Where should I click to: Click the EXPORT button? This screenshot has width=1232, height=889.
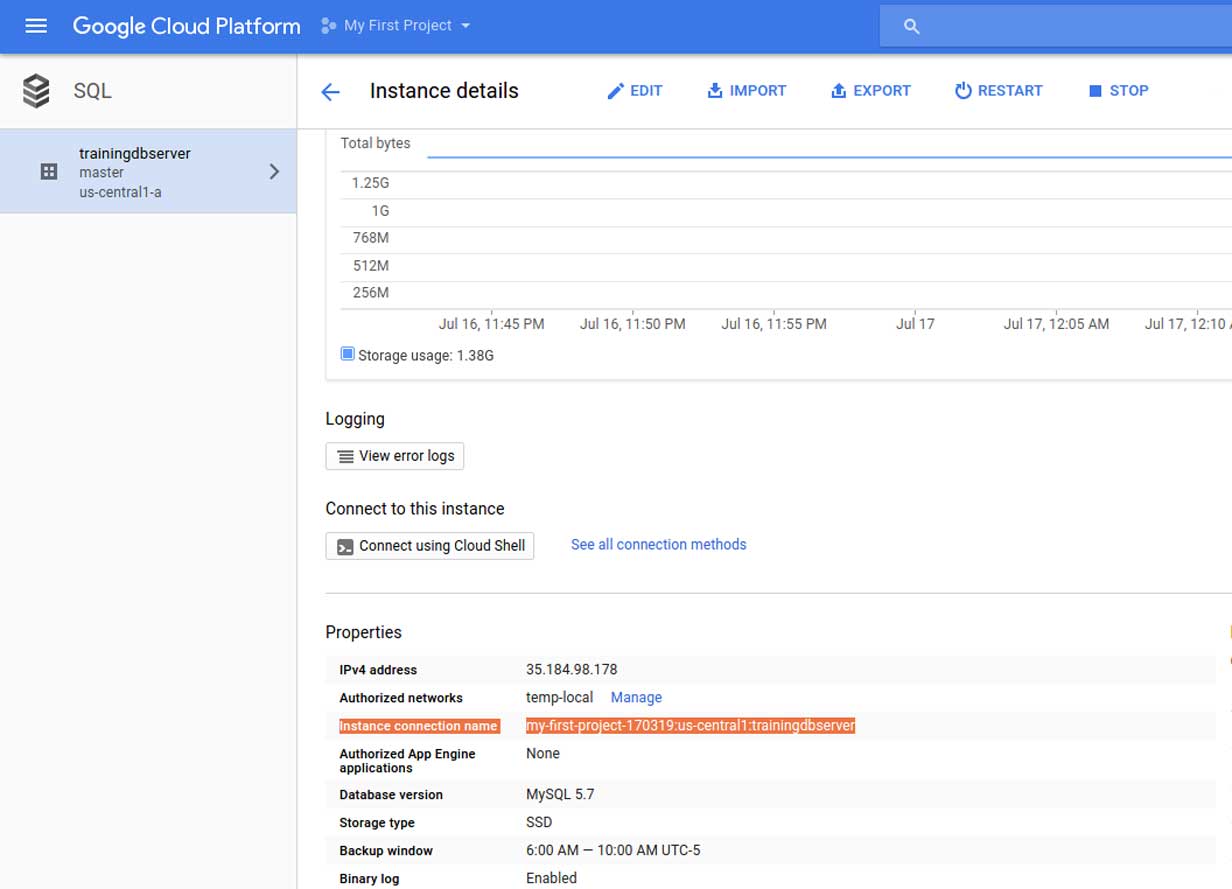click(871, 91)
